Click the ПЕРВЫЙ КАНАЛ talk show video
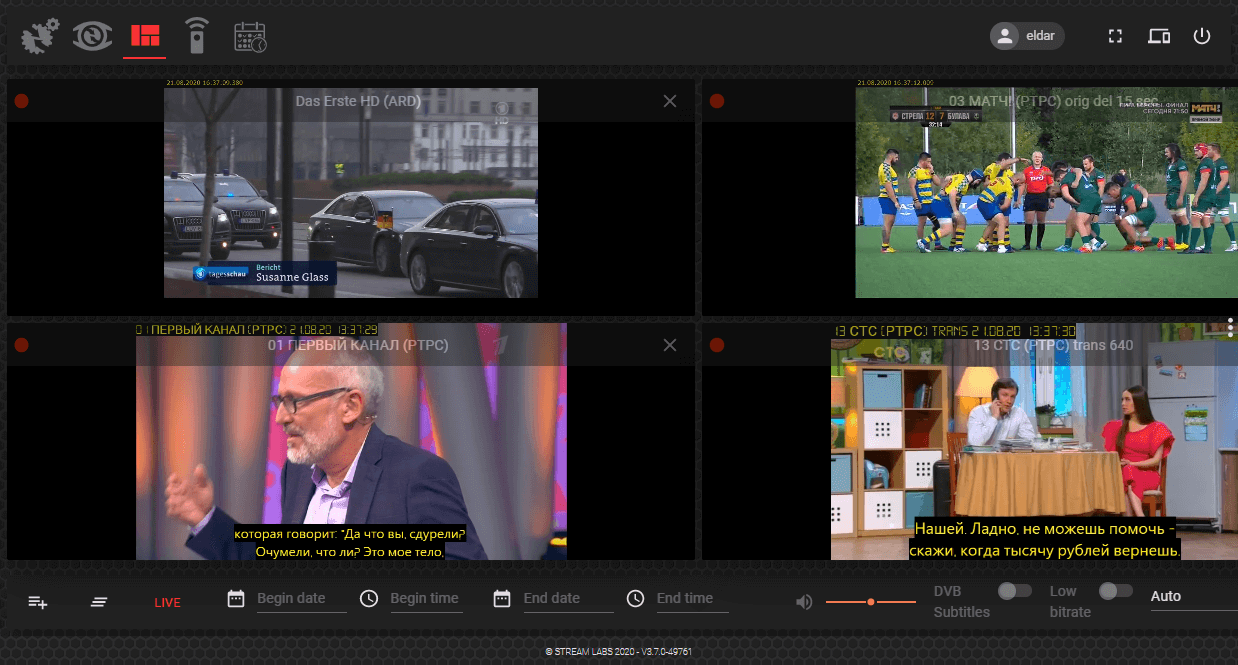The width and height of the screenshot is (1238, 665). pos(351,441)
